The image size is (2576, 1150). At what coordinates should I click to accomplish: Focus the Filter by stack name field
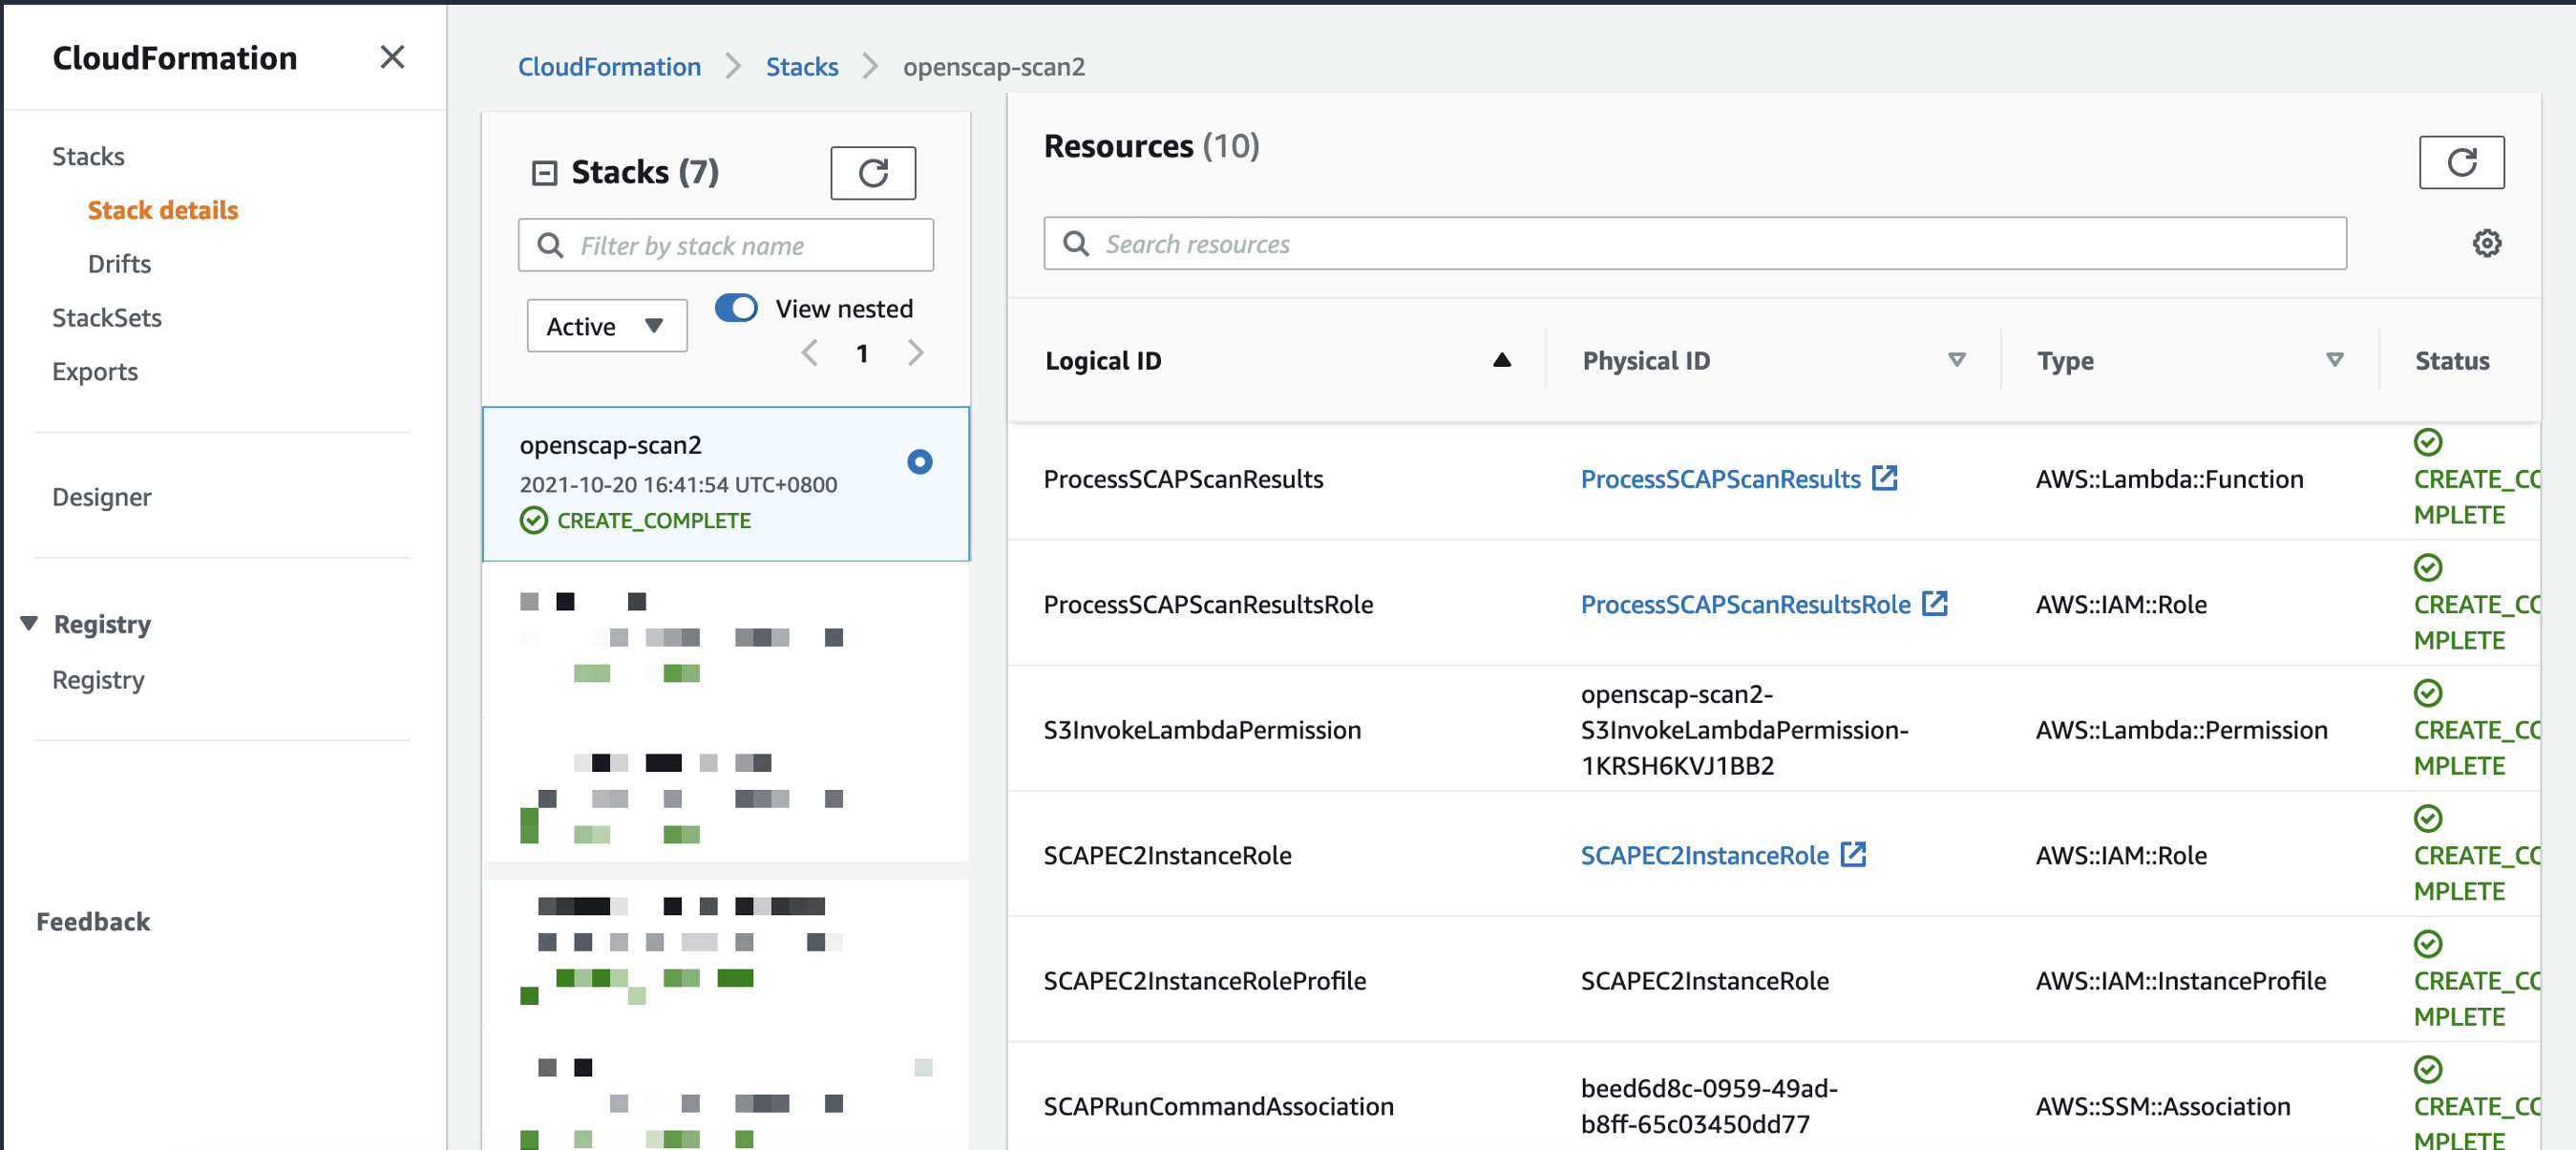tap(725, 245)
